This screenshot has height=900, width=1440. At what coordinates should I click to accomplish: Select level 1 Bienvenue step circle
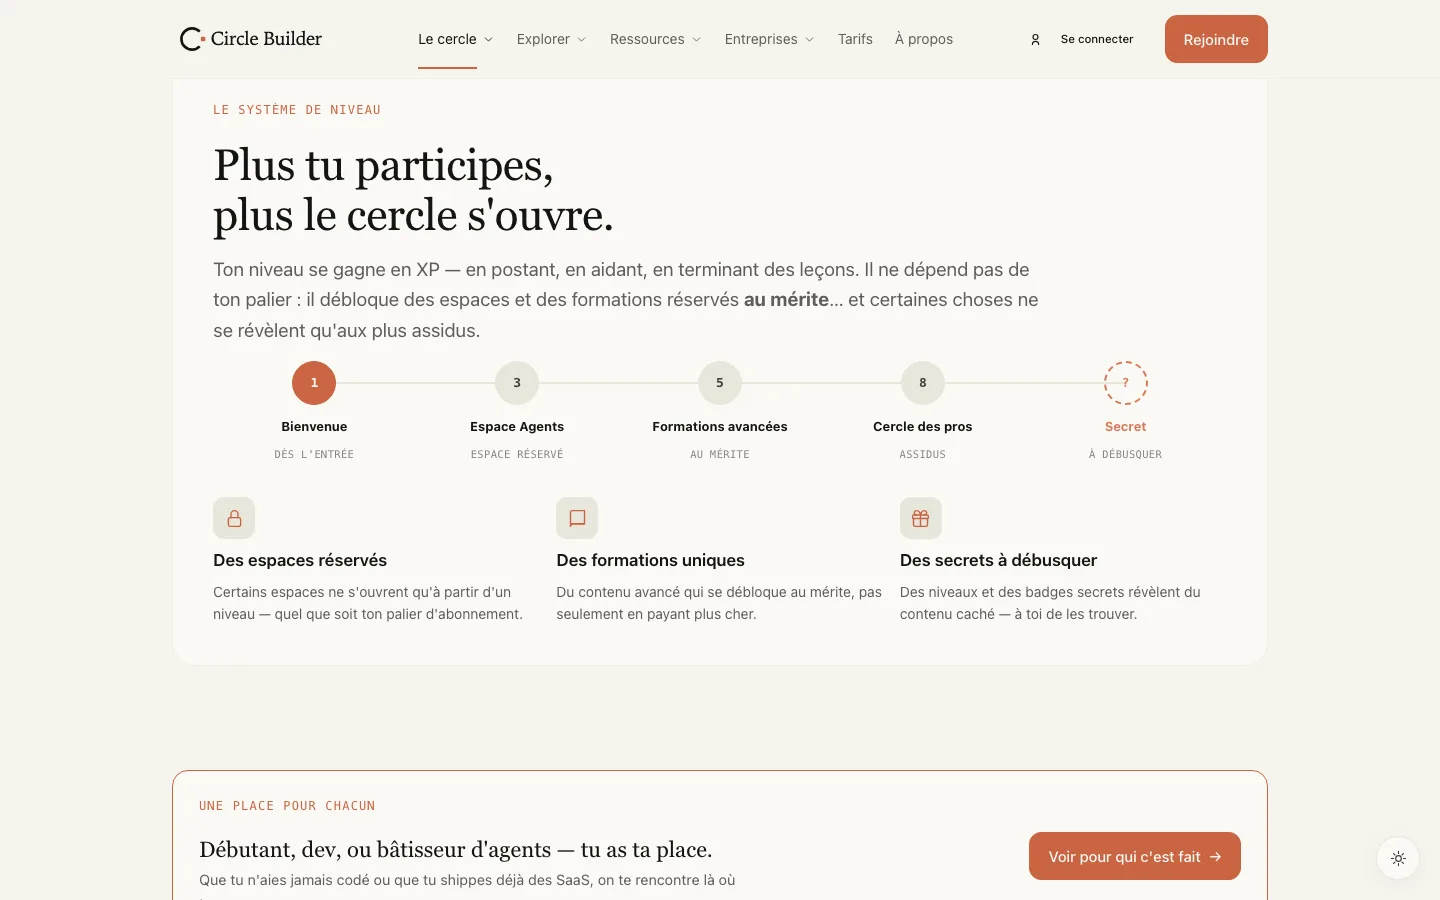(x=314, y=383)
